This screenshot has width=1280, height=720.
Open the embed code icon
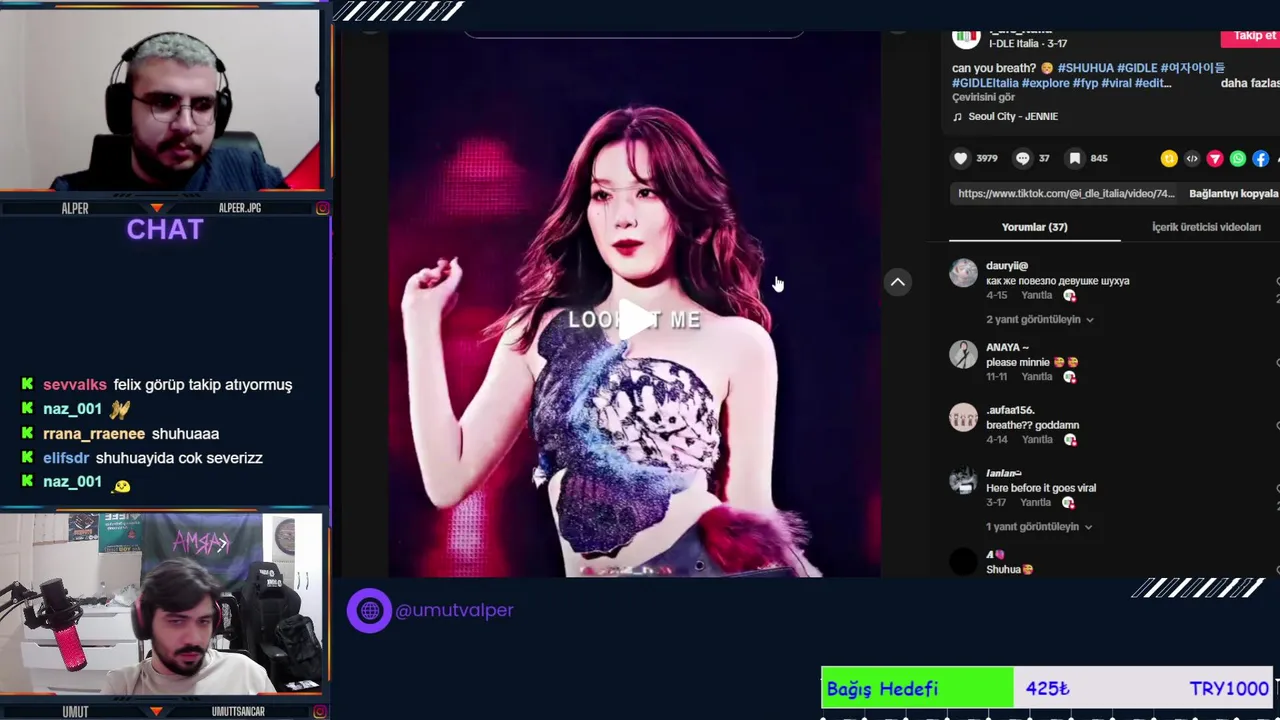(x=1192, y=158)
